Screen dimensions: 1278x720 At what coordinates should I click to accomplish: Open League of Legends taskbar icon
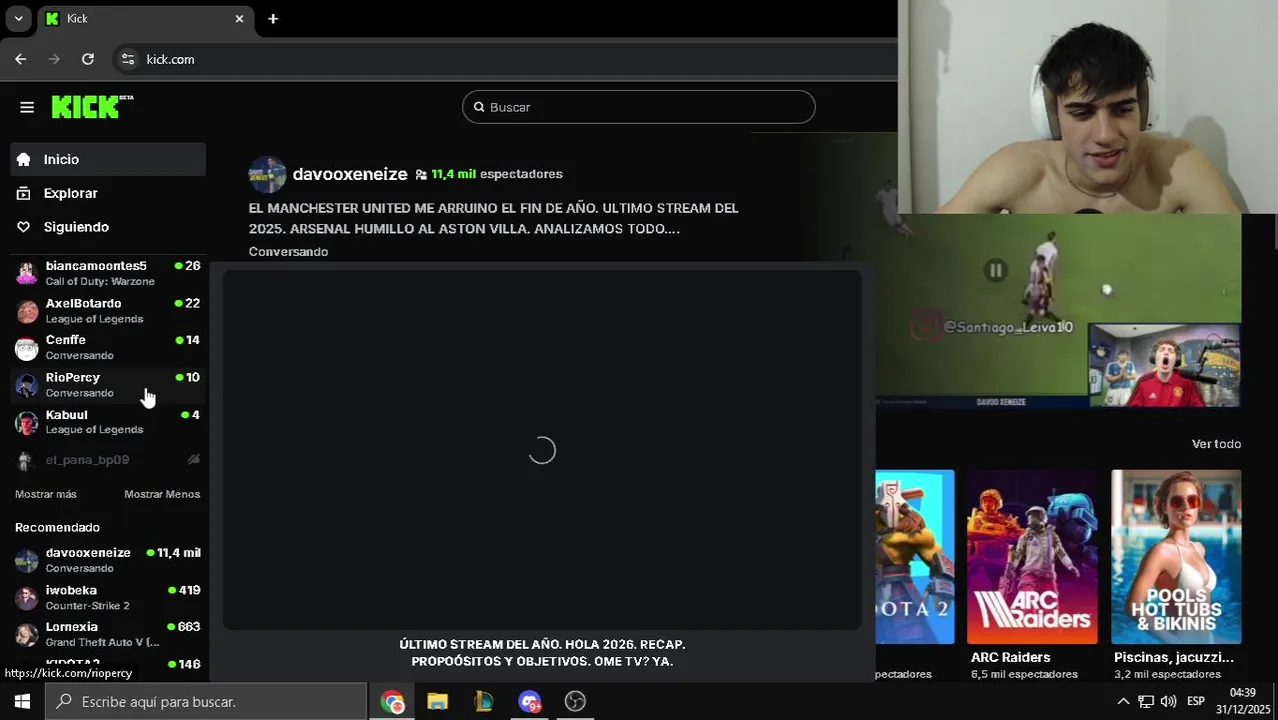pos(483,701)
